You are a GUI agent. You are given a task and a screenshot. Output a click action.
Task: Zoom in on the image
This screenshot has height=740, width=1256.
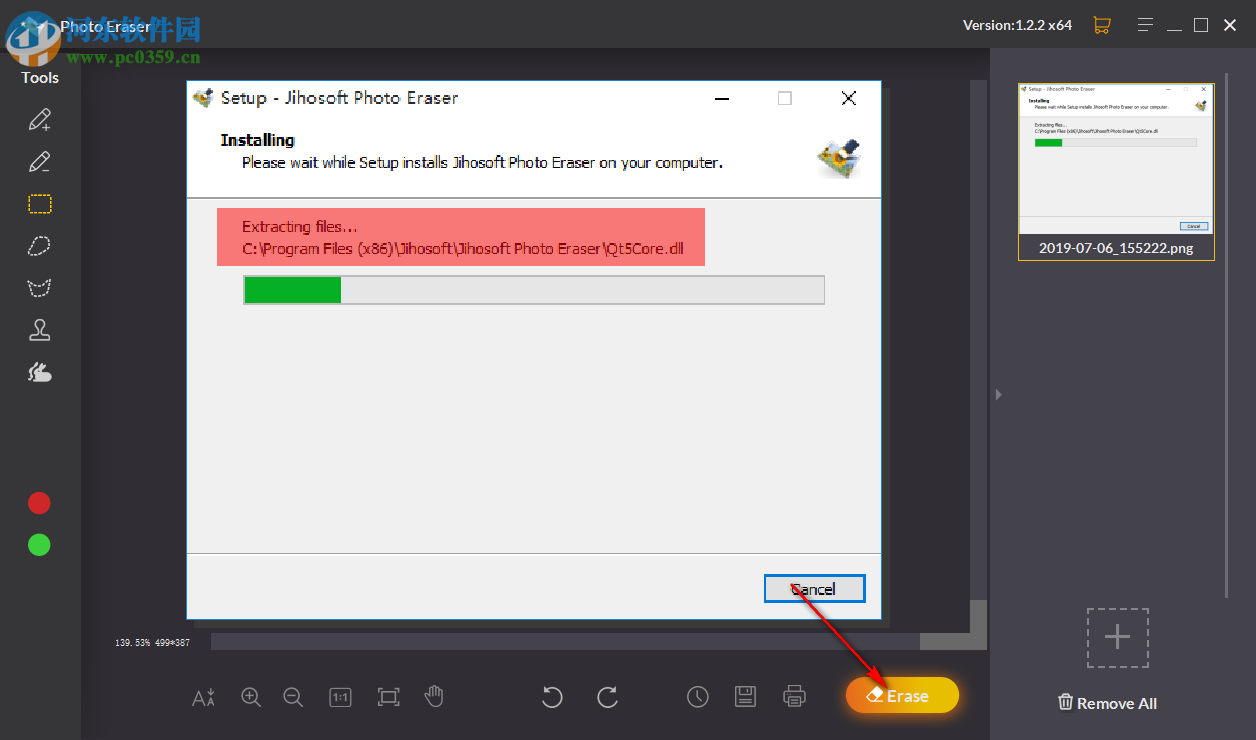point(251,697)
